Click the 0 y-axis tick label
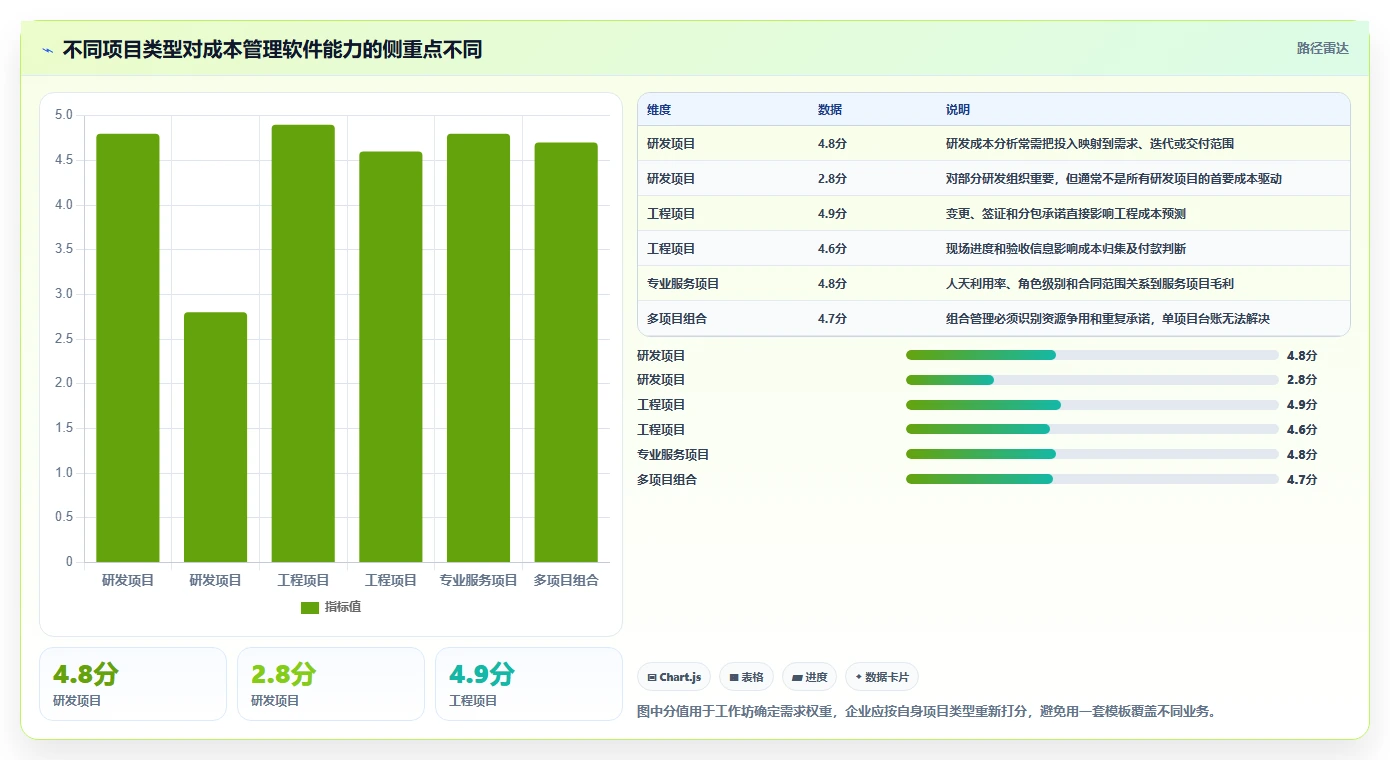 pos(69,562)
